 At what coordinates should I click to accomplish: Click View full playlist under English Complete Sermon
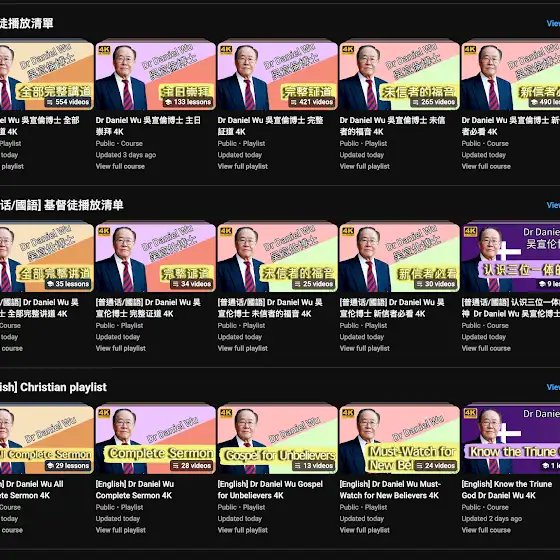(x=120, y=530)
